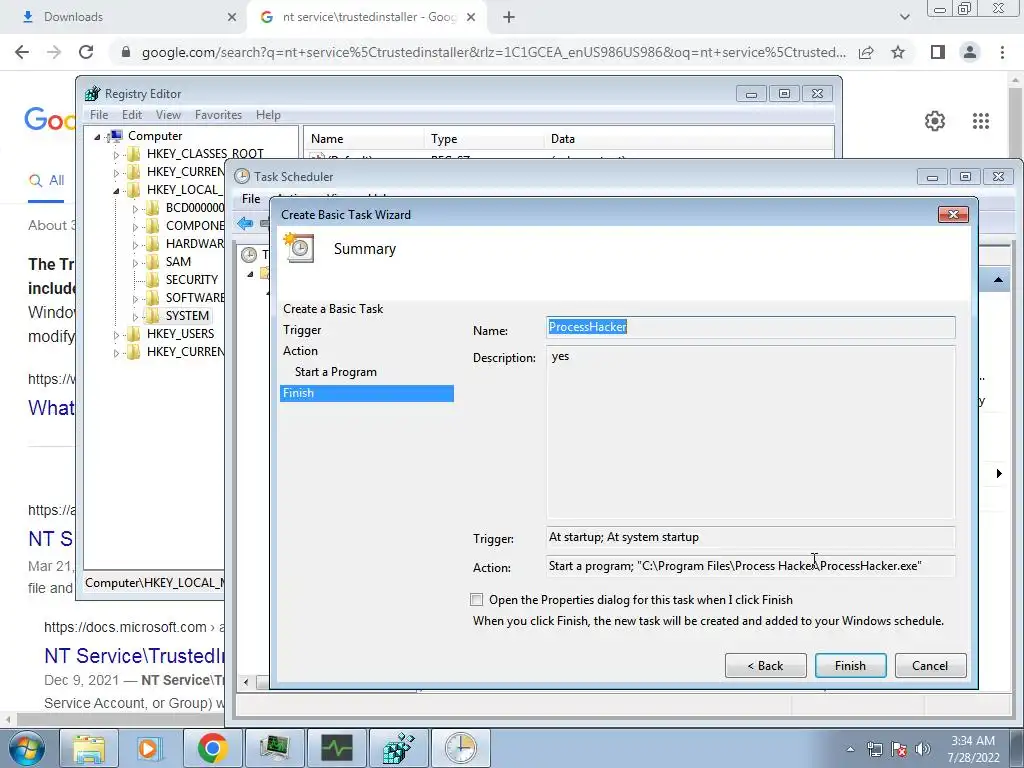
Task: Enable Open the Properties dialog checkbox
Action: pyautogui.click(x=477, y=600)
